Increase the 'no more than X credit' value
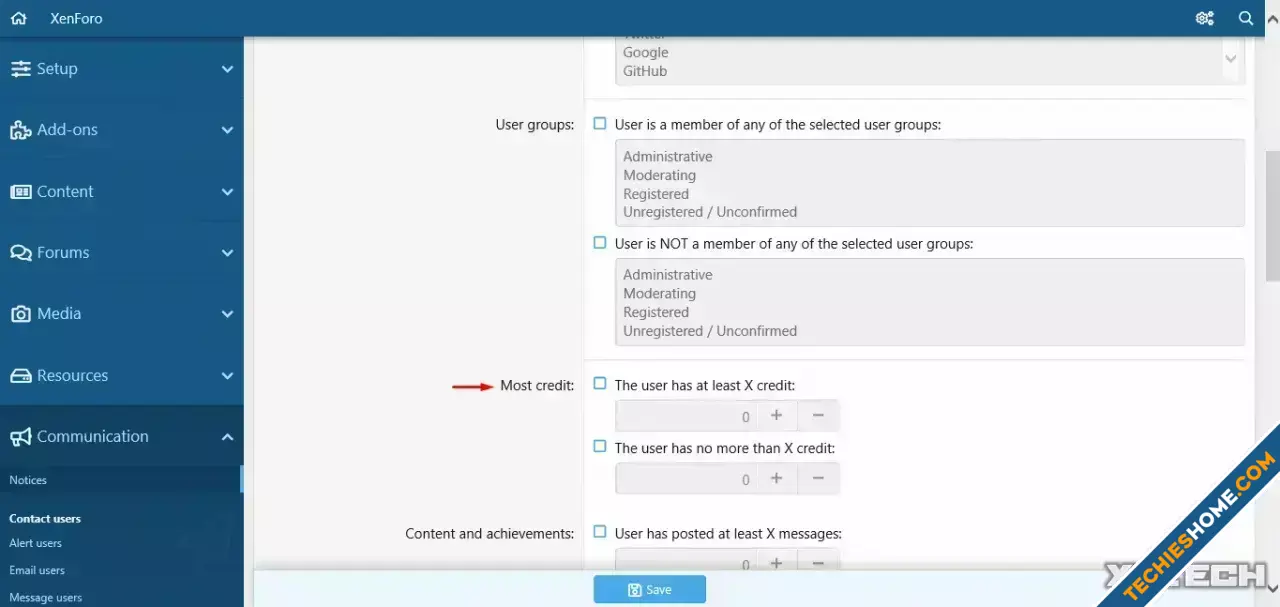The image size is (1280, 607). [x=776, y=479]
